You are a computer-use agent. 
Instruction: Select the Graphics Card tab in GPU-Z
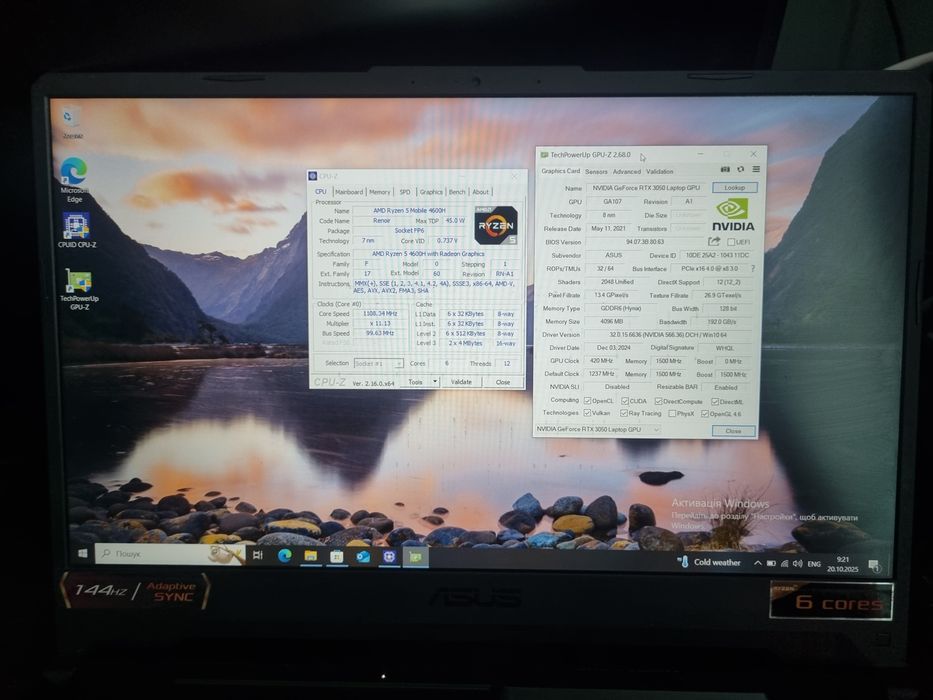click(x=560, y=171)
